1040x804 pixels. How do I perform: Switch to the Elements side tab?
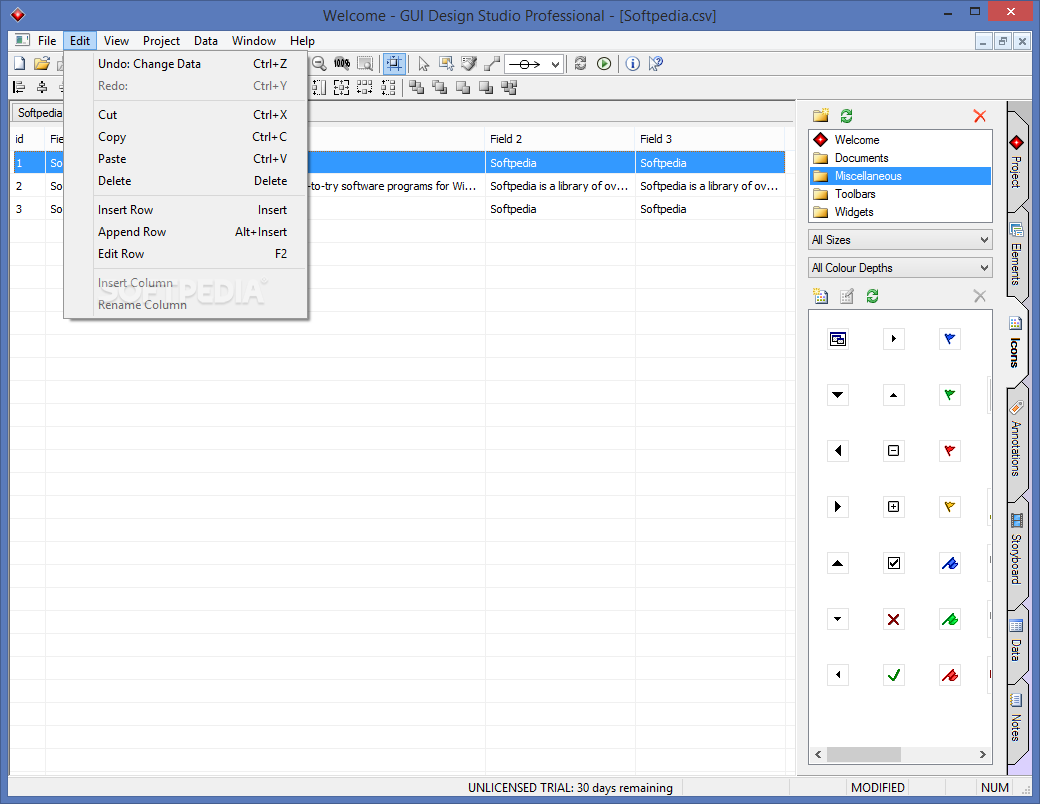[x=1016, y=255]
